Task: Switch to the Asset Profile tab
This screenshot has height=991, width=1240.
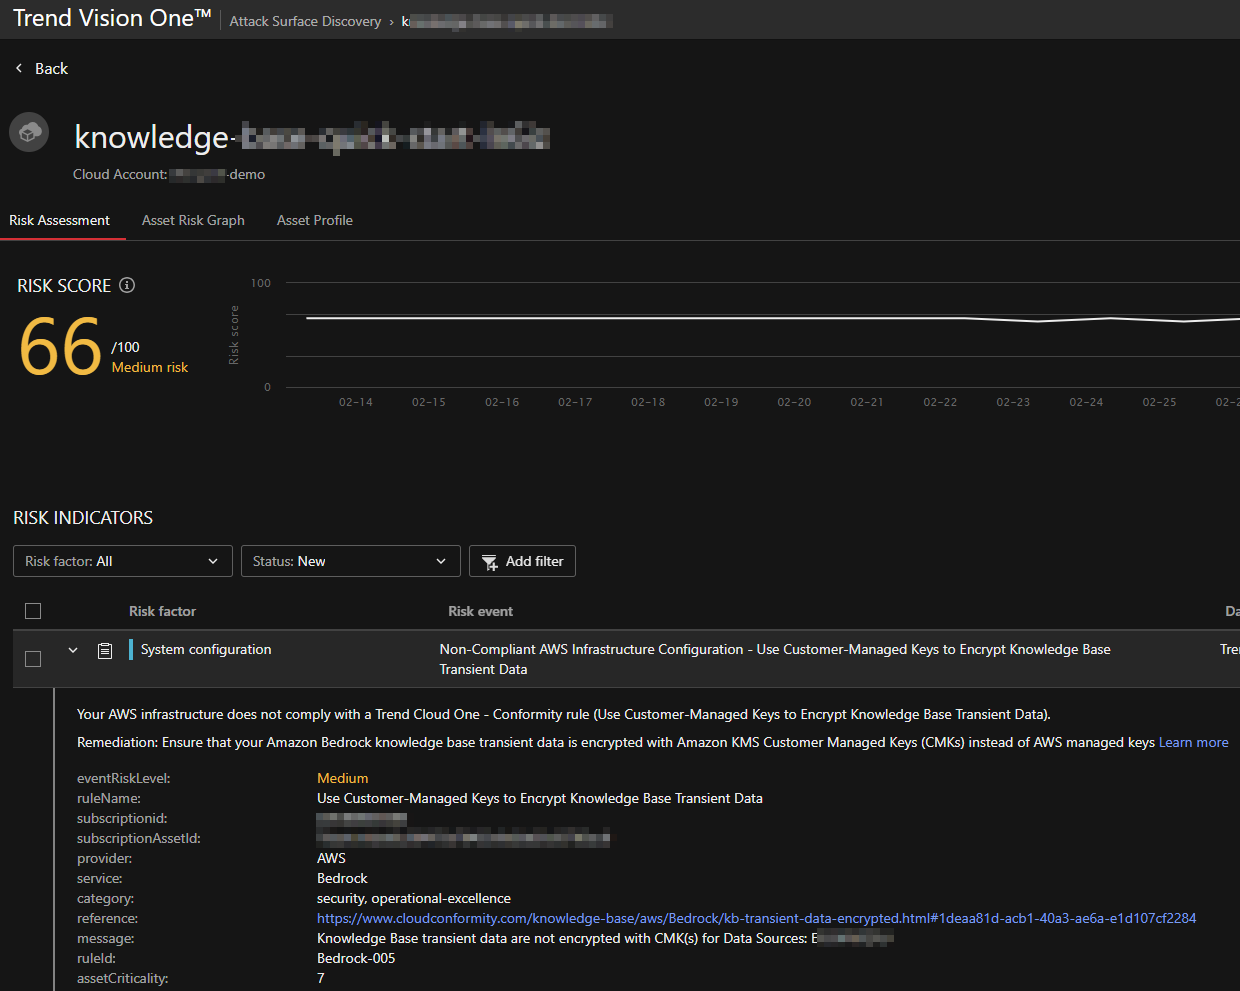Action: 315,220
